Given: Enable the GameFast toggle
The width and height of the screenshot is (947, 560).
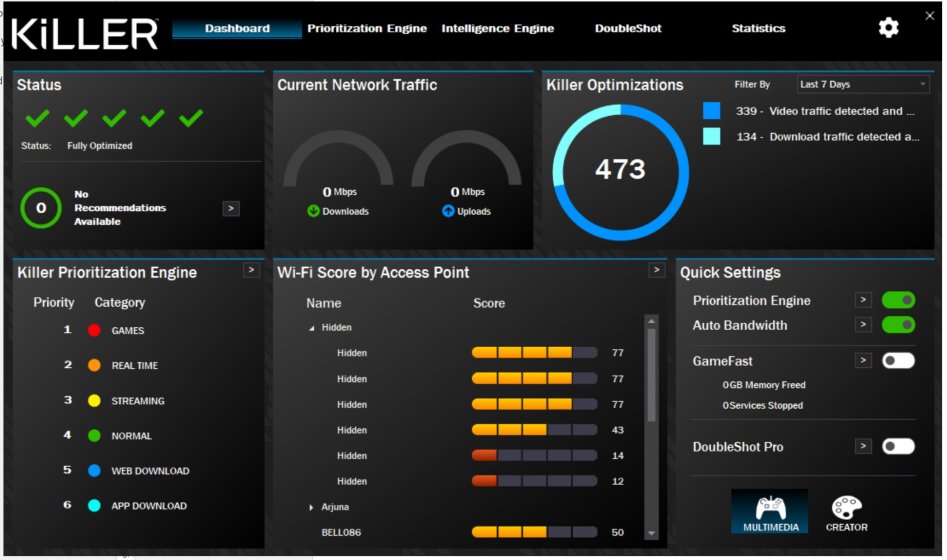Looking at the screenshot, I should pyautogui.click(x=898, y=361).
